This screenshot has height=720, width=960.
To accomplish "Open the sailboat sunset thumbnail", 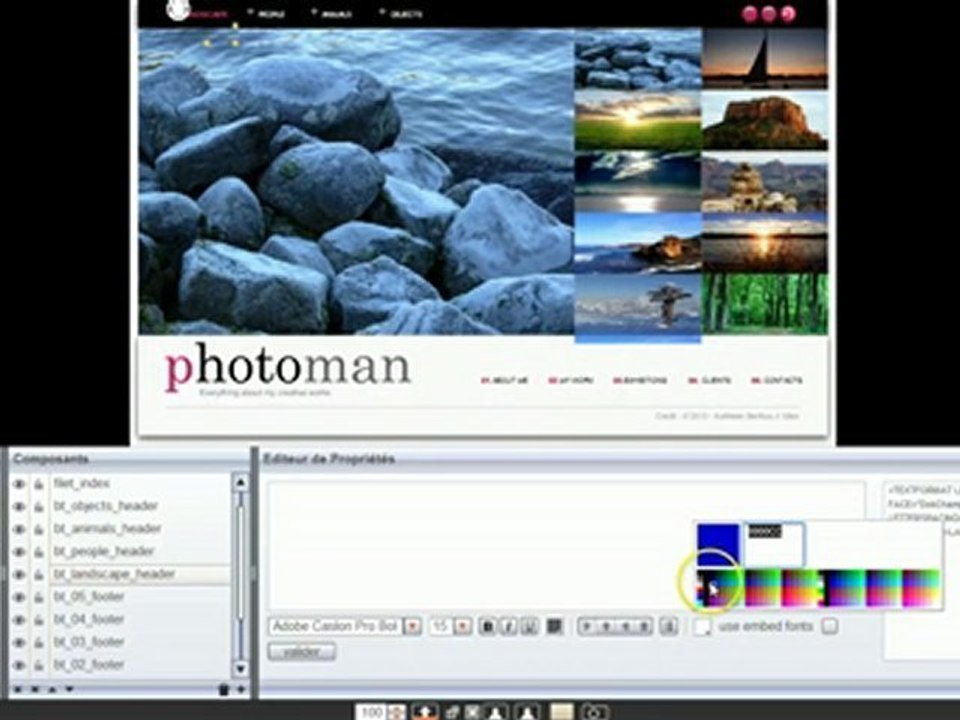I will 765,59.
